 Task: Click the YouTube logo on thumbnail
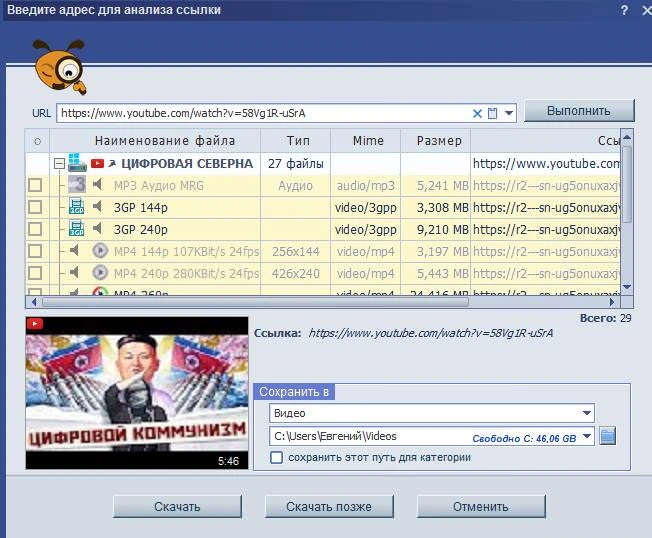click(x=35, y=323)
